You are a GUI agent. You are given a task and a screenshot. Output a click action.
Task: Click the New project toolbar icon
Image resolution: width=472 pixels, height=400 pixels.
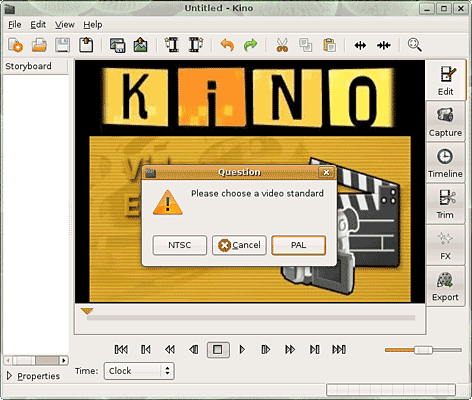click(15, 45)
